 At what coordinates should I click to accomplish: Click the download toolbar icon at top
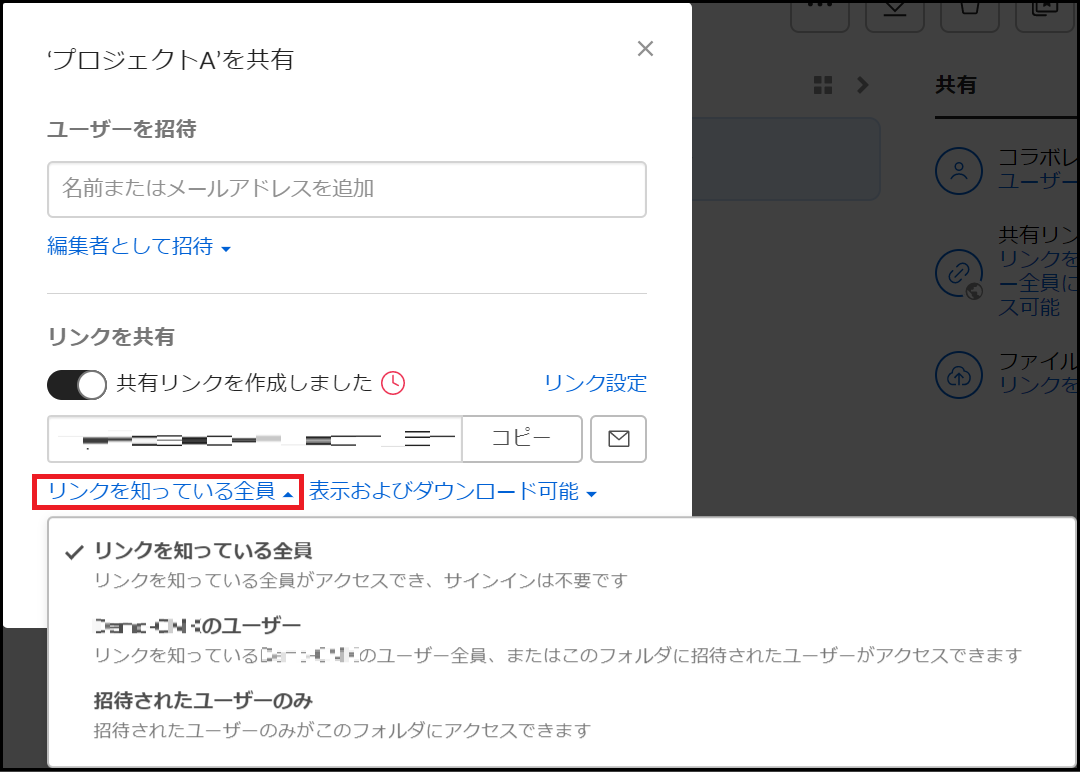[x=895, y=14]
